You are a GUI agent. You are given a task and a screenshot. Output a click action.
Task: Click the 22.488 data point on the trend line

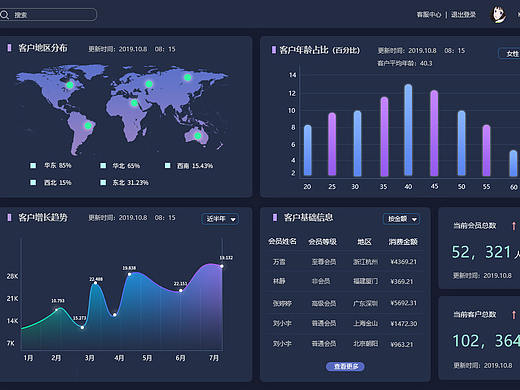point(96,283)
